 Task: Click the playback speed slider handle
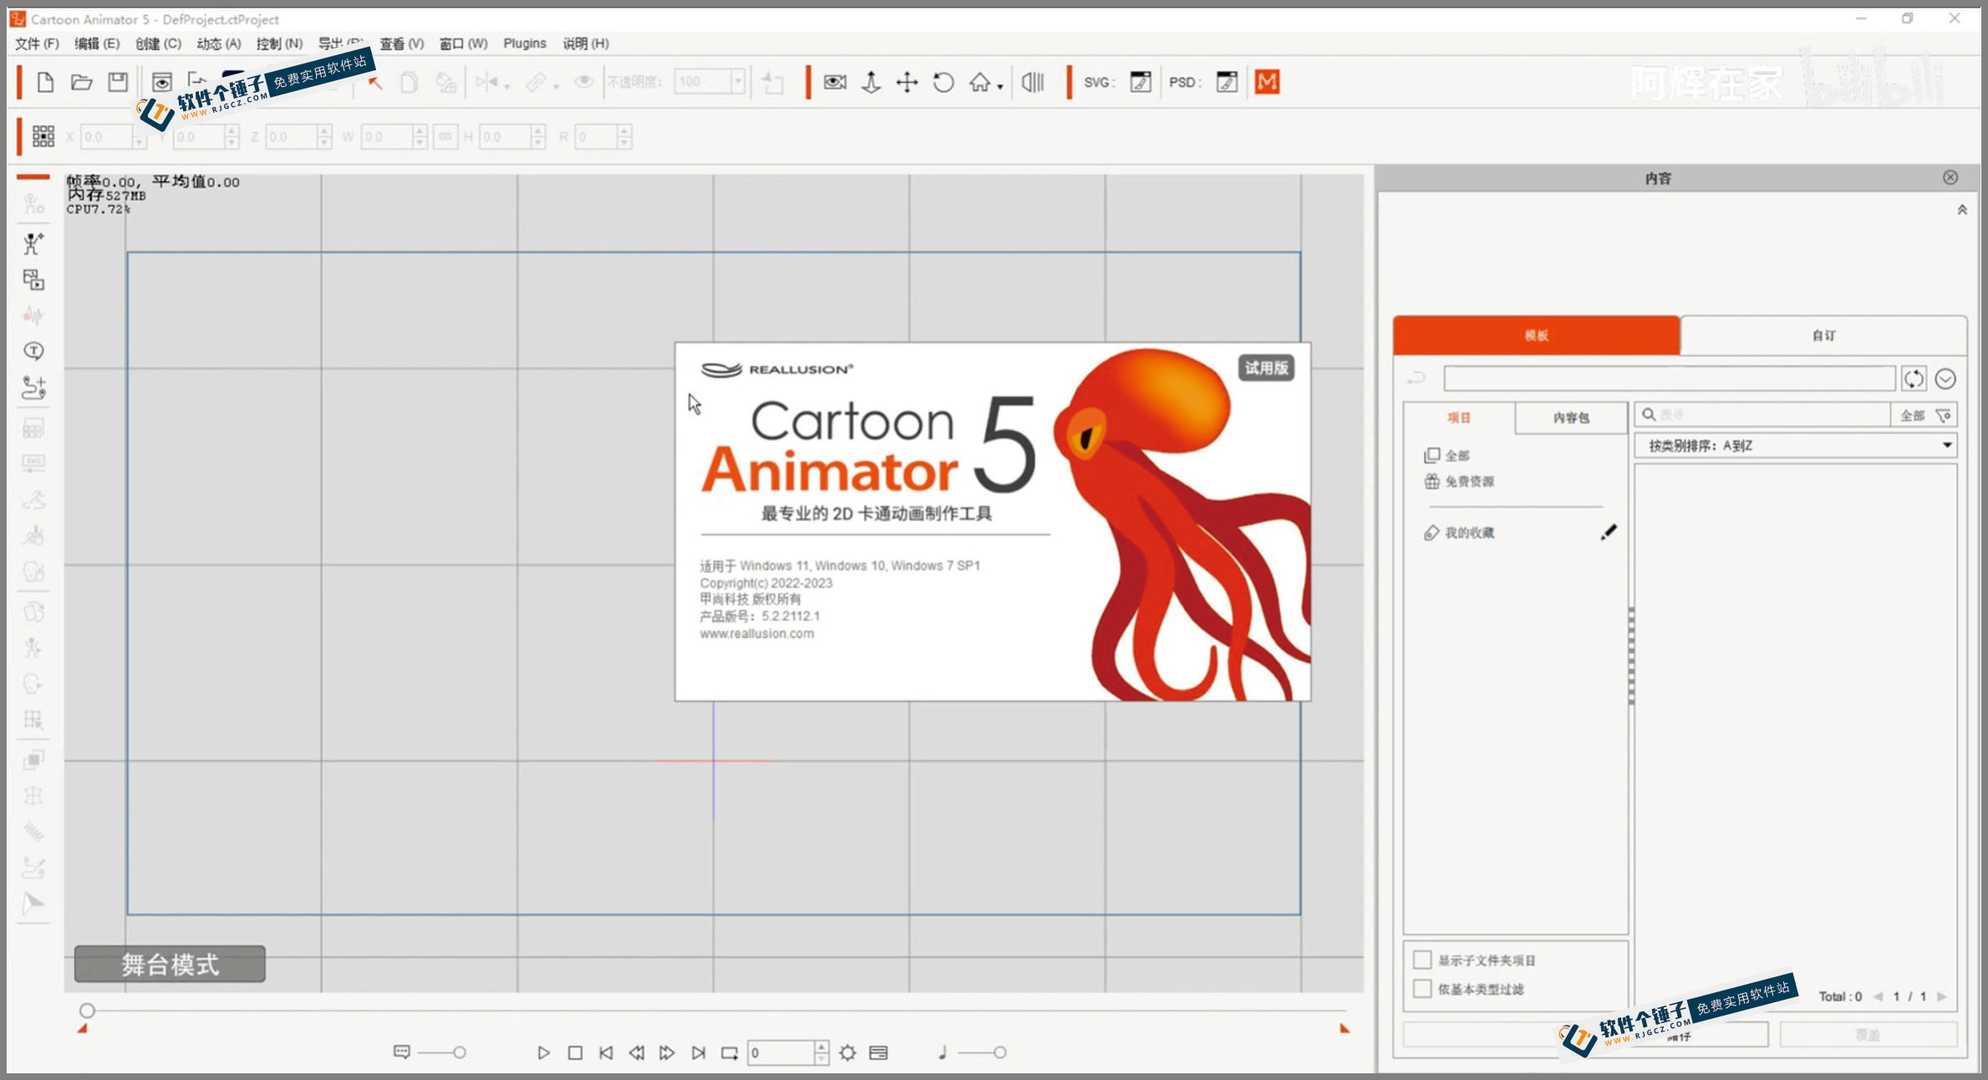pyautogui.click(x=459, y=1052)
